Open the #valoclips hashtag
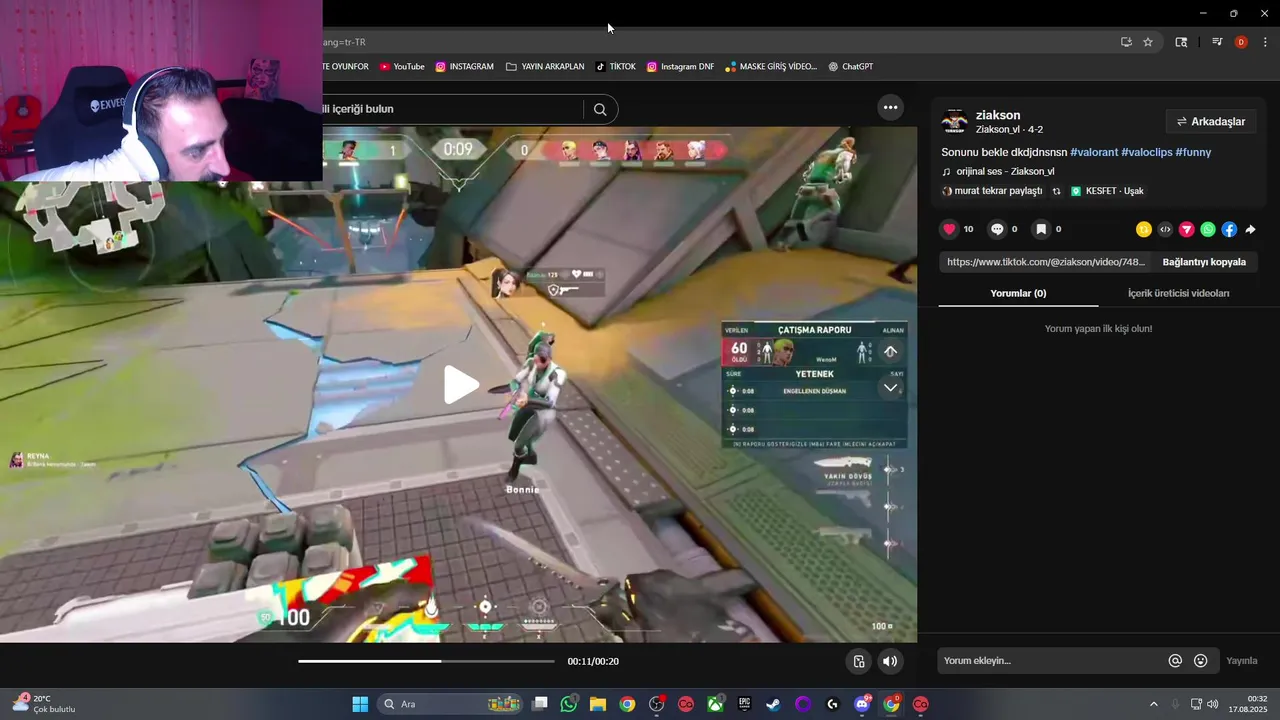The width and height of the screenshot is (1280, 720). (1147, 152)
